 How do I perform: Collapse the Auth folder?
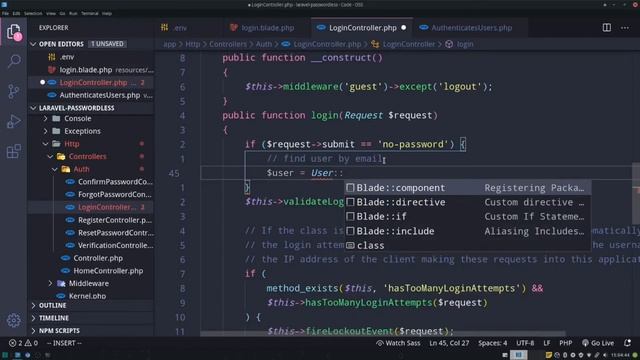[81, 169]
